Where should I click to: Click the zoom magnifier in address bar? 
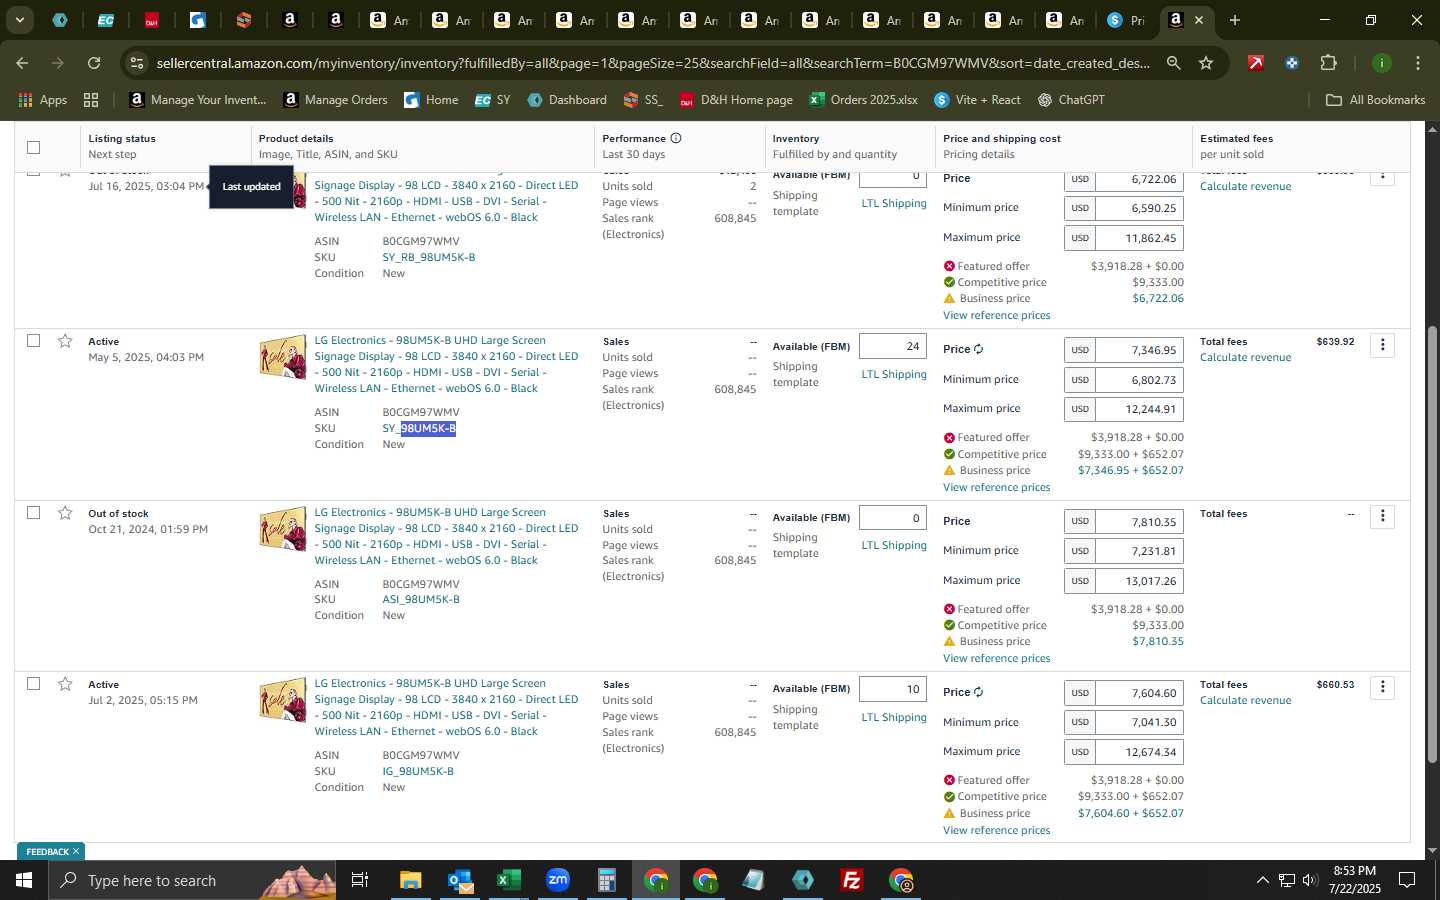[1173, 63]
